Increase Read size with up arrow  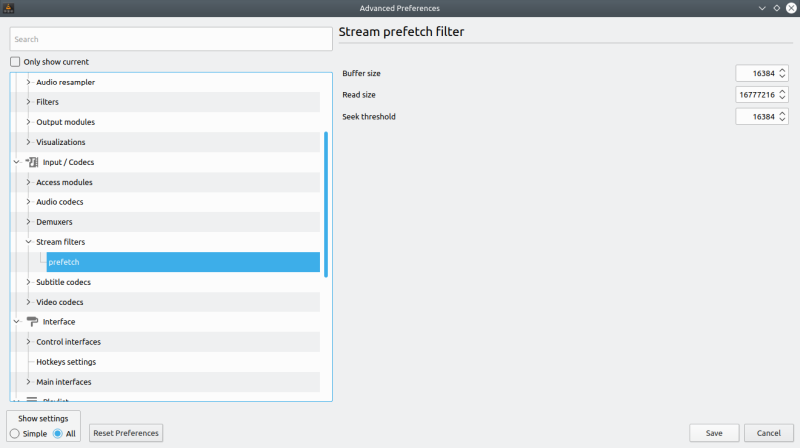point(782,91)
